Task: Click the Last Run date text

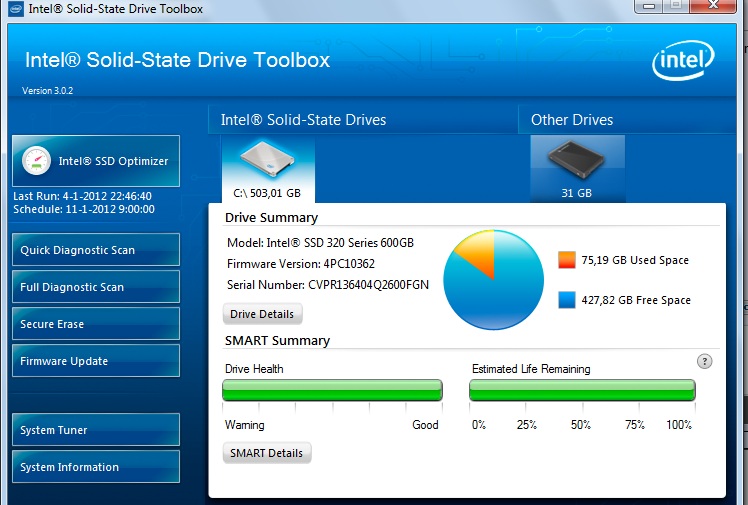Action: (x=83, y=196)
